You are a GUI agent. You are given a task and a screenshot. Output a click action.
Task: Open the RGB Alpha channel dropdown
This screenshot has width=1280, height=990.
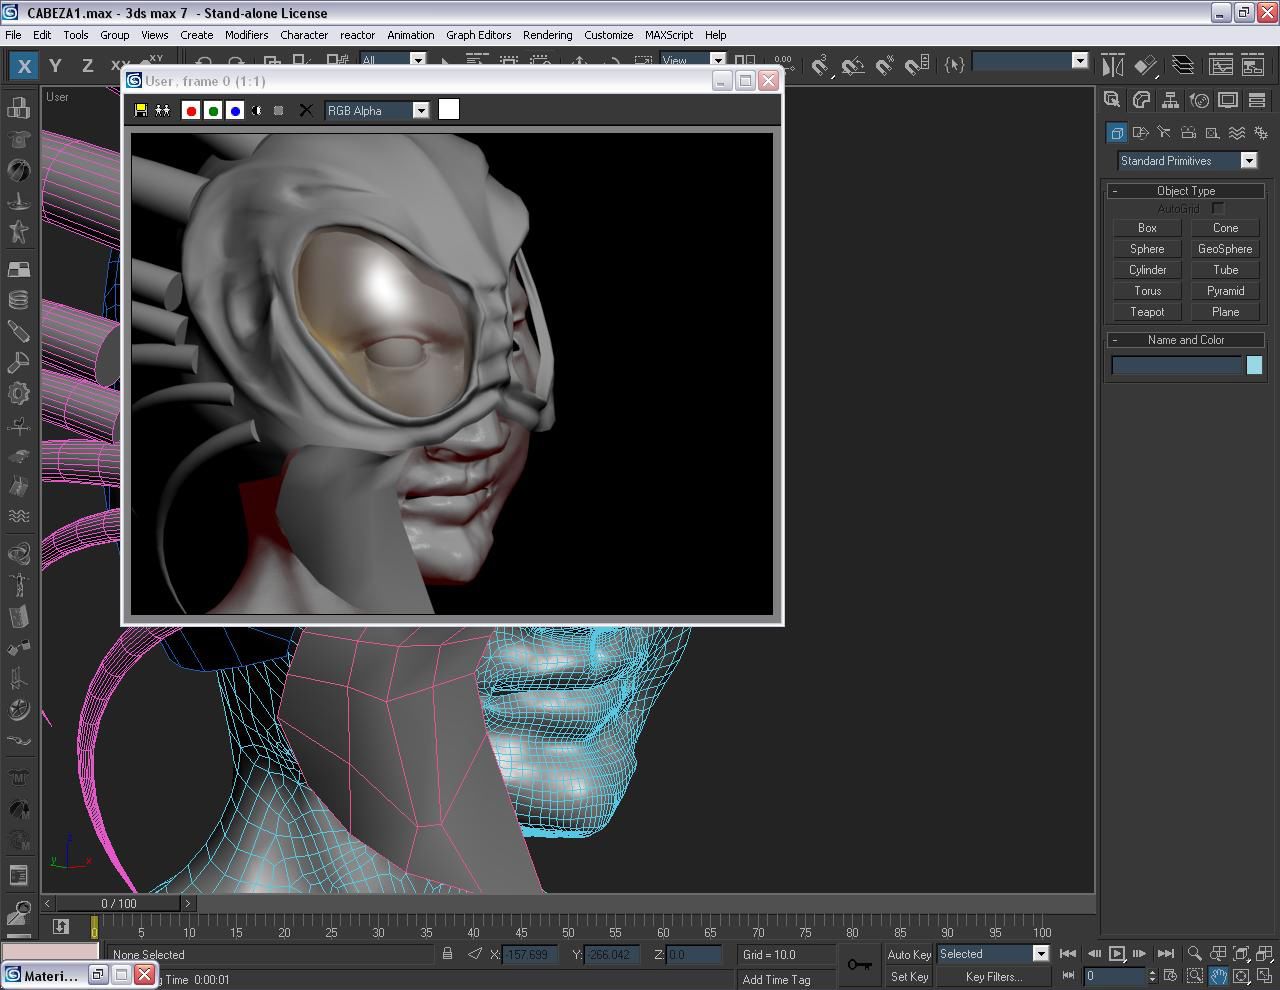(421, 111)
